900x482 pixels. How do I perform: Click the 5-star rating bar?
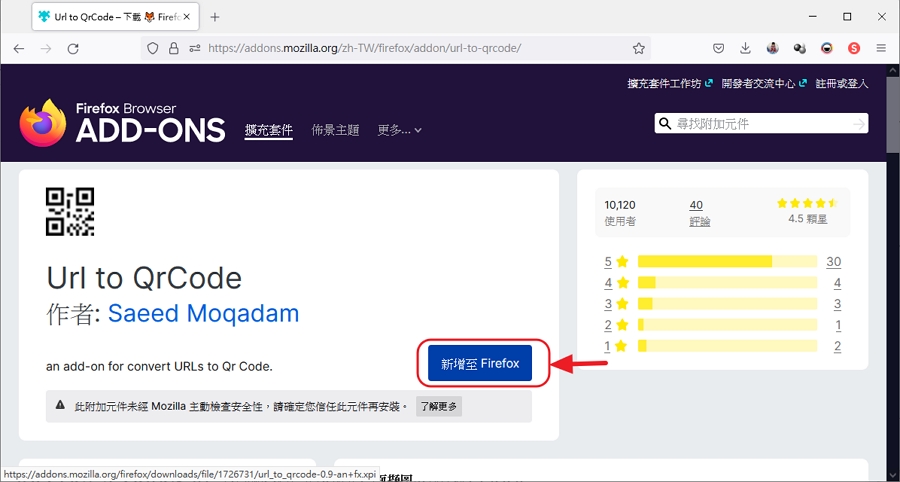[x=727, y=262]
